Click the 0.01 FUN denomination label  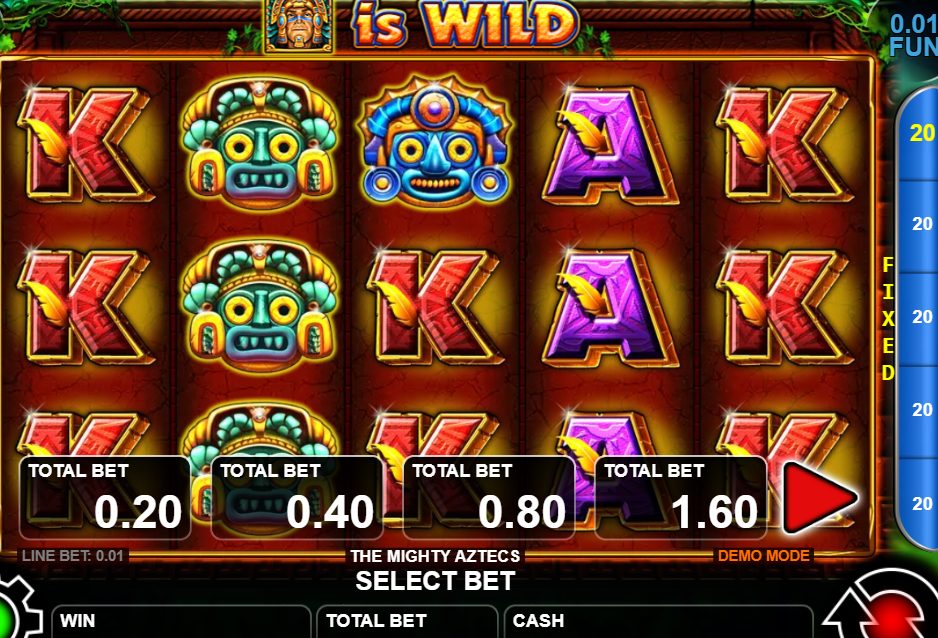pyautogui.click(x=913, y=34)
